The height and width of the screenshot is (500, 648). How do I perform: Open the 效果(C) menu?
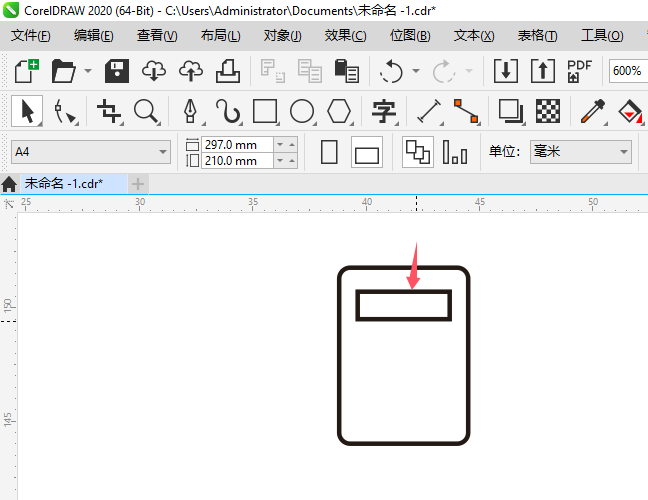click(x=345, y=36)
